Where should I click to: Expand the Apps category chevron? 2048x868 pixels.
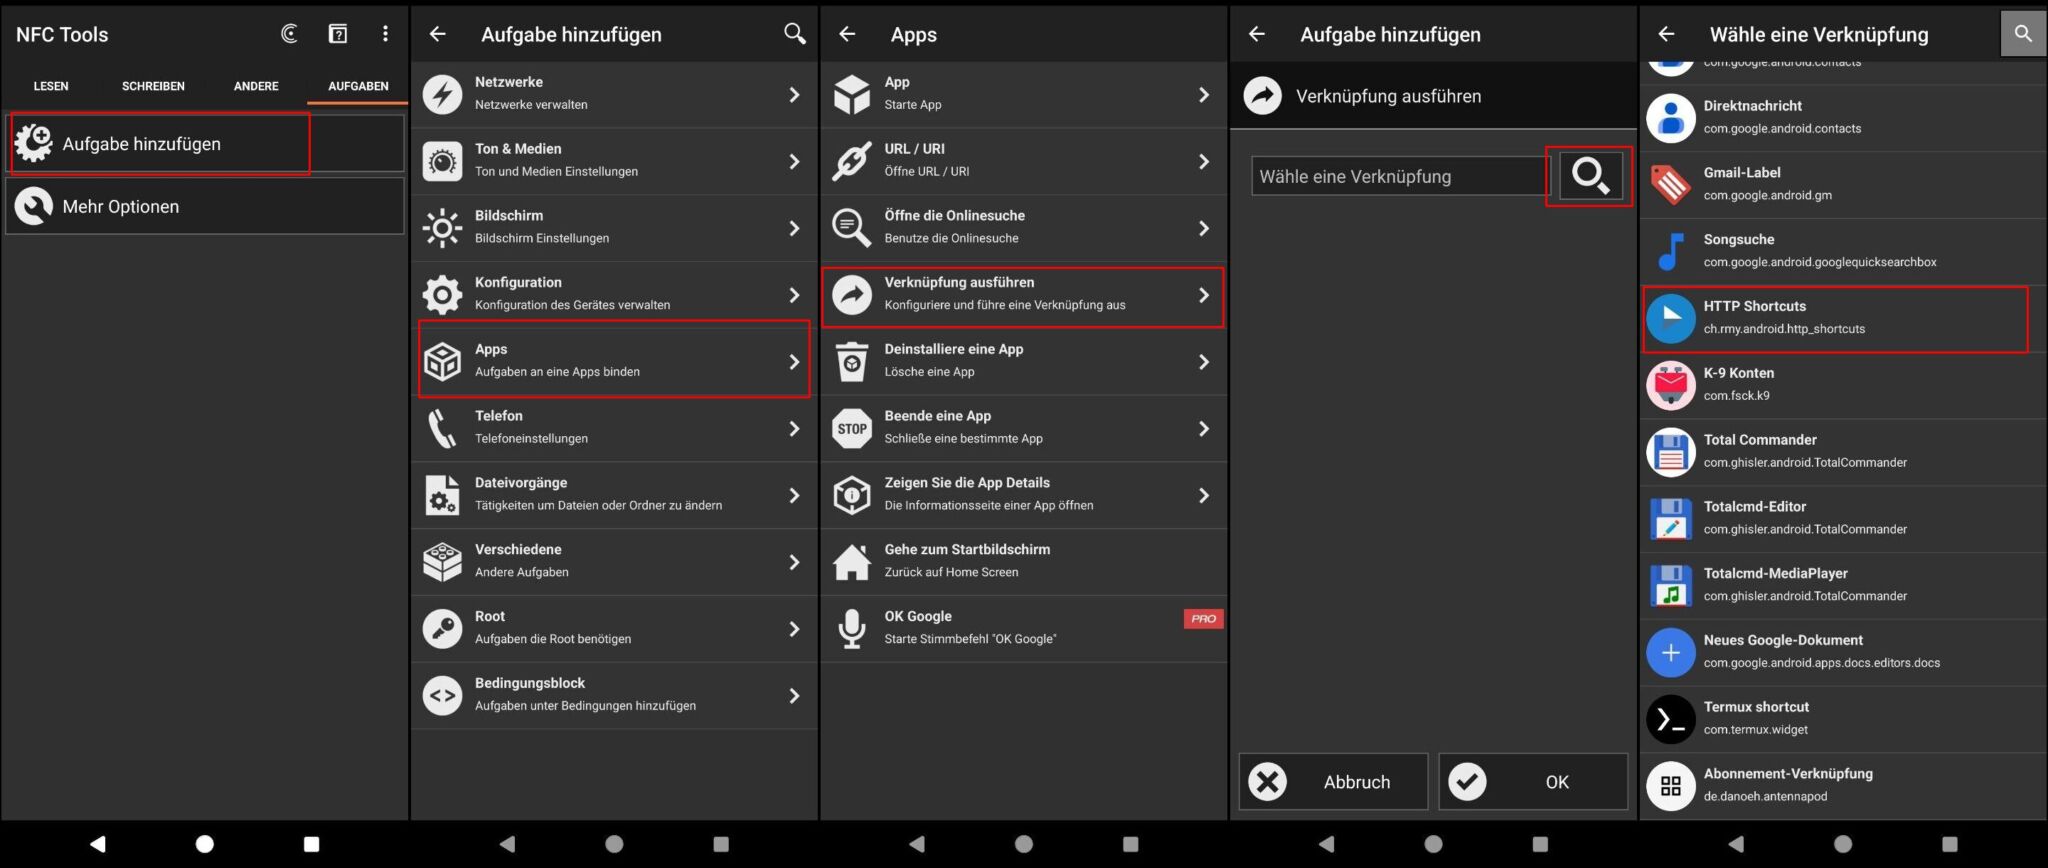[x=794, y=362]
